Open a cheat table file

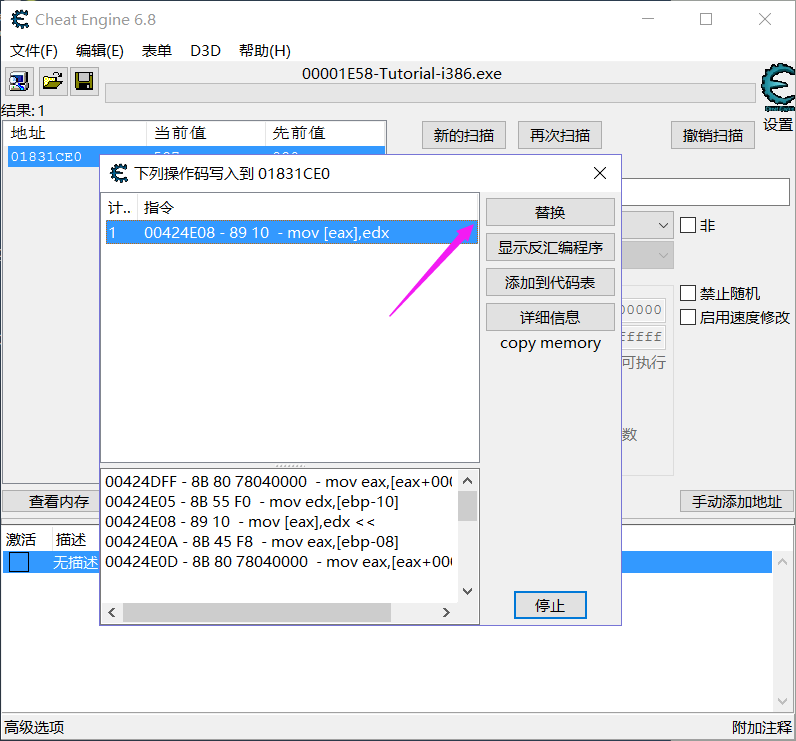tap(52, 81)
